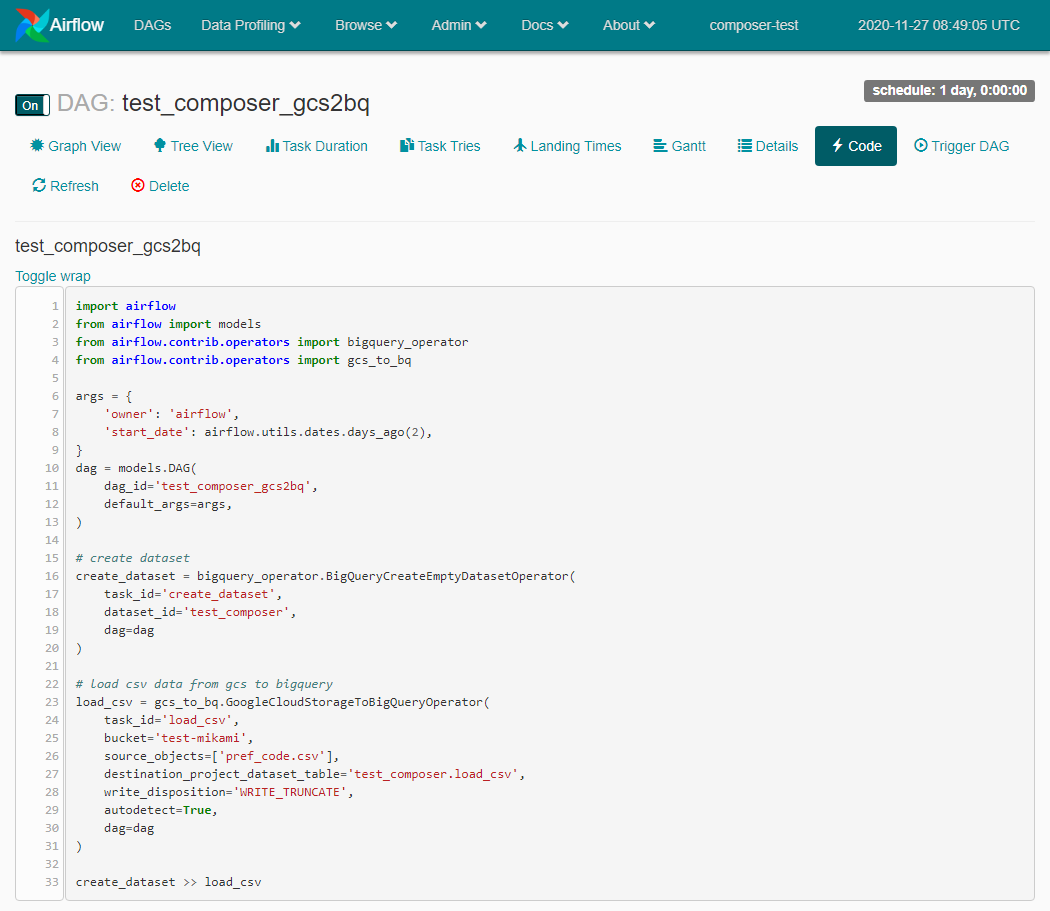Viewport: 1050px width, 911px height.
Task: Turn off the DAG with the On toggle
Action: (29, 104)
